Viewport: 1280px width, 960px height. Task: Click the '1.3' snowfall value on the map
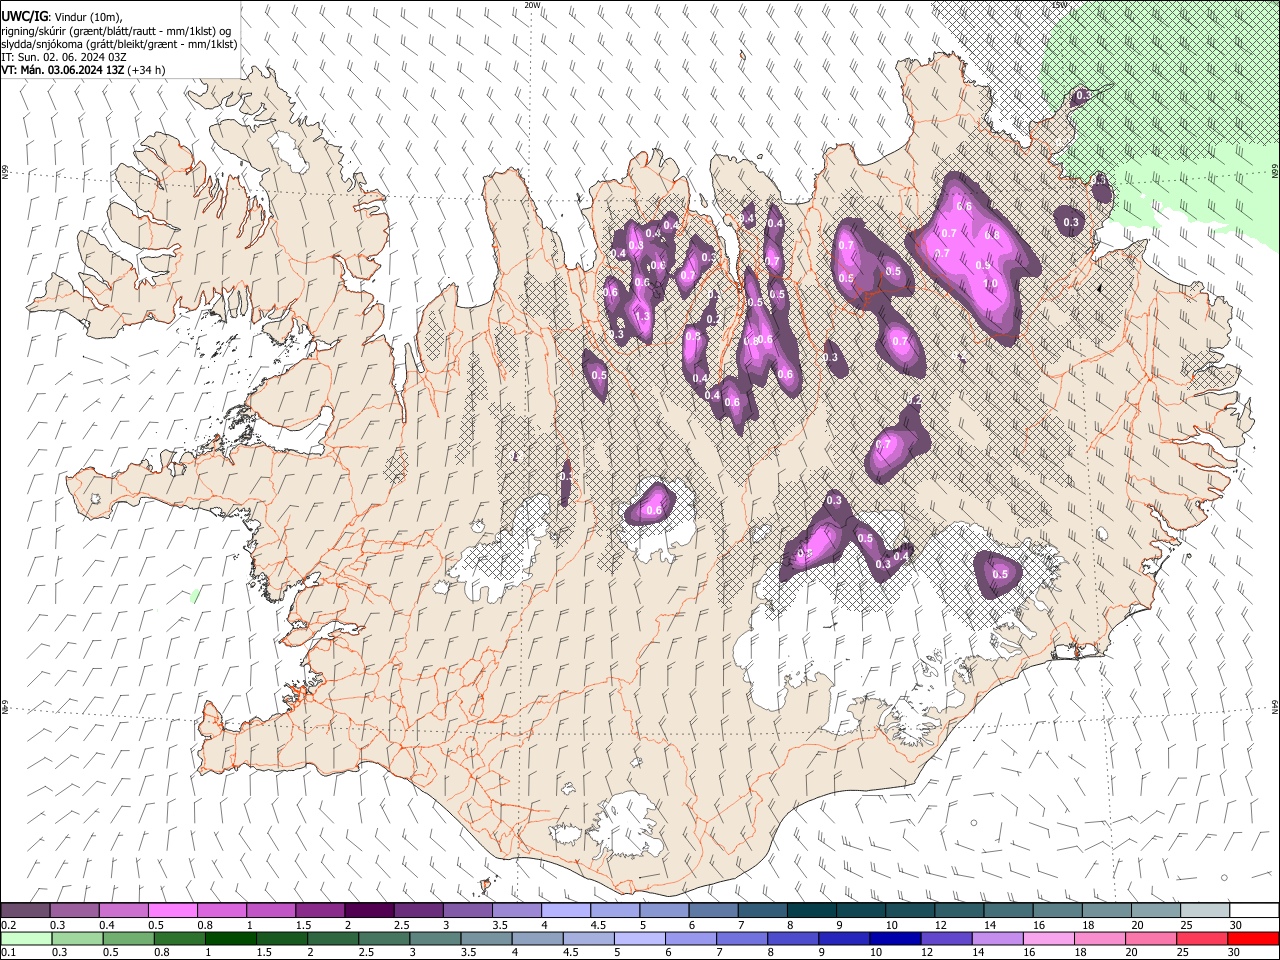click(642, 315)
